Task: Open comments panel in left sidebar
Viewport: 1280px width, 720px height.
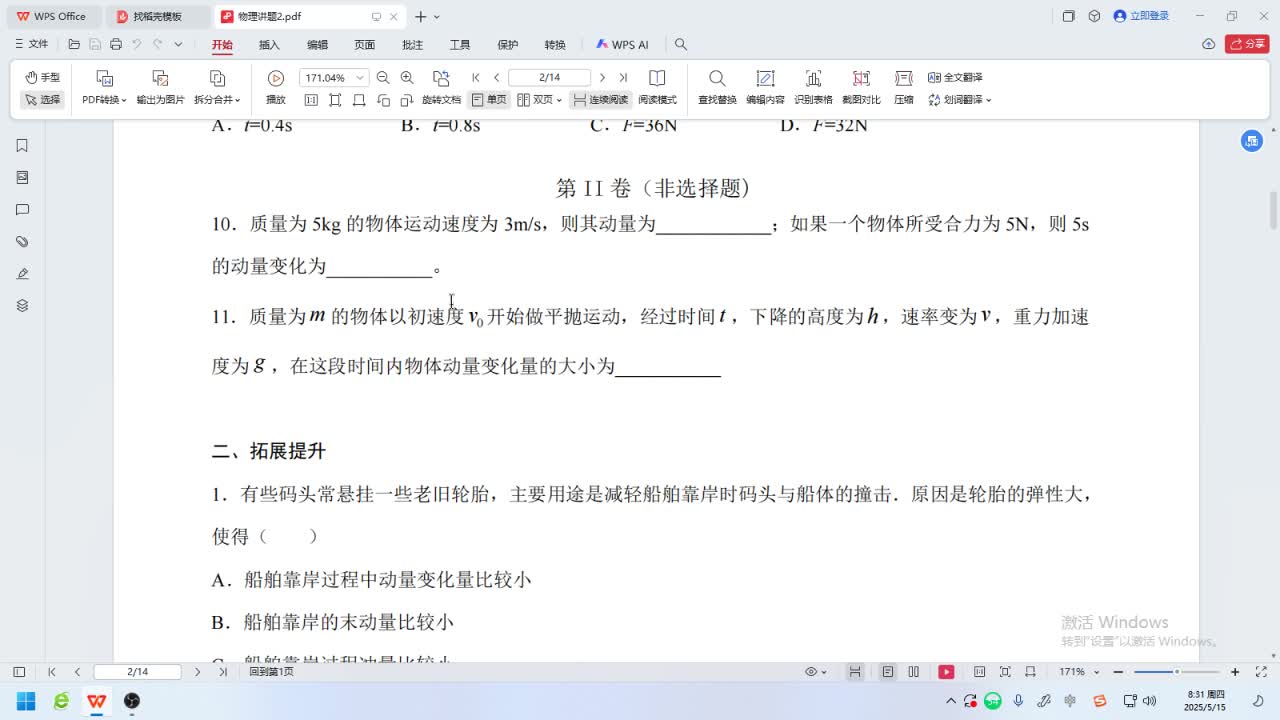Action: coord(22,210)
